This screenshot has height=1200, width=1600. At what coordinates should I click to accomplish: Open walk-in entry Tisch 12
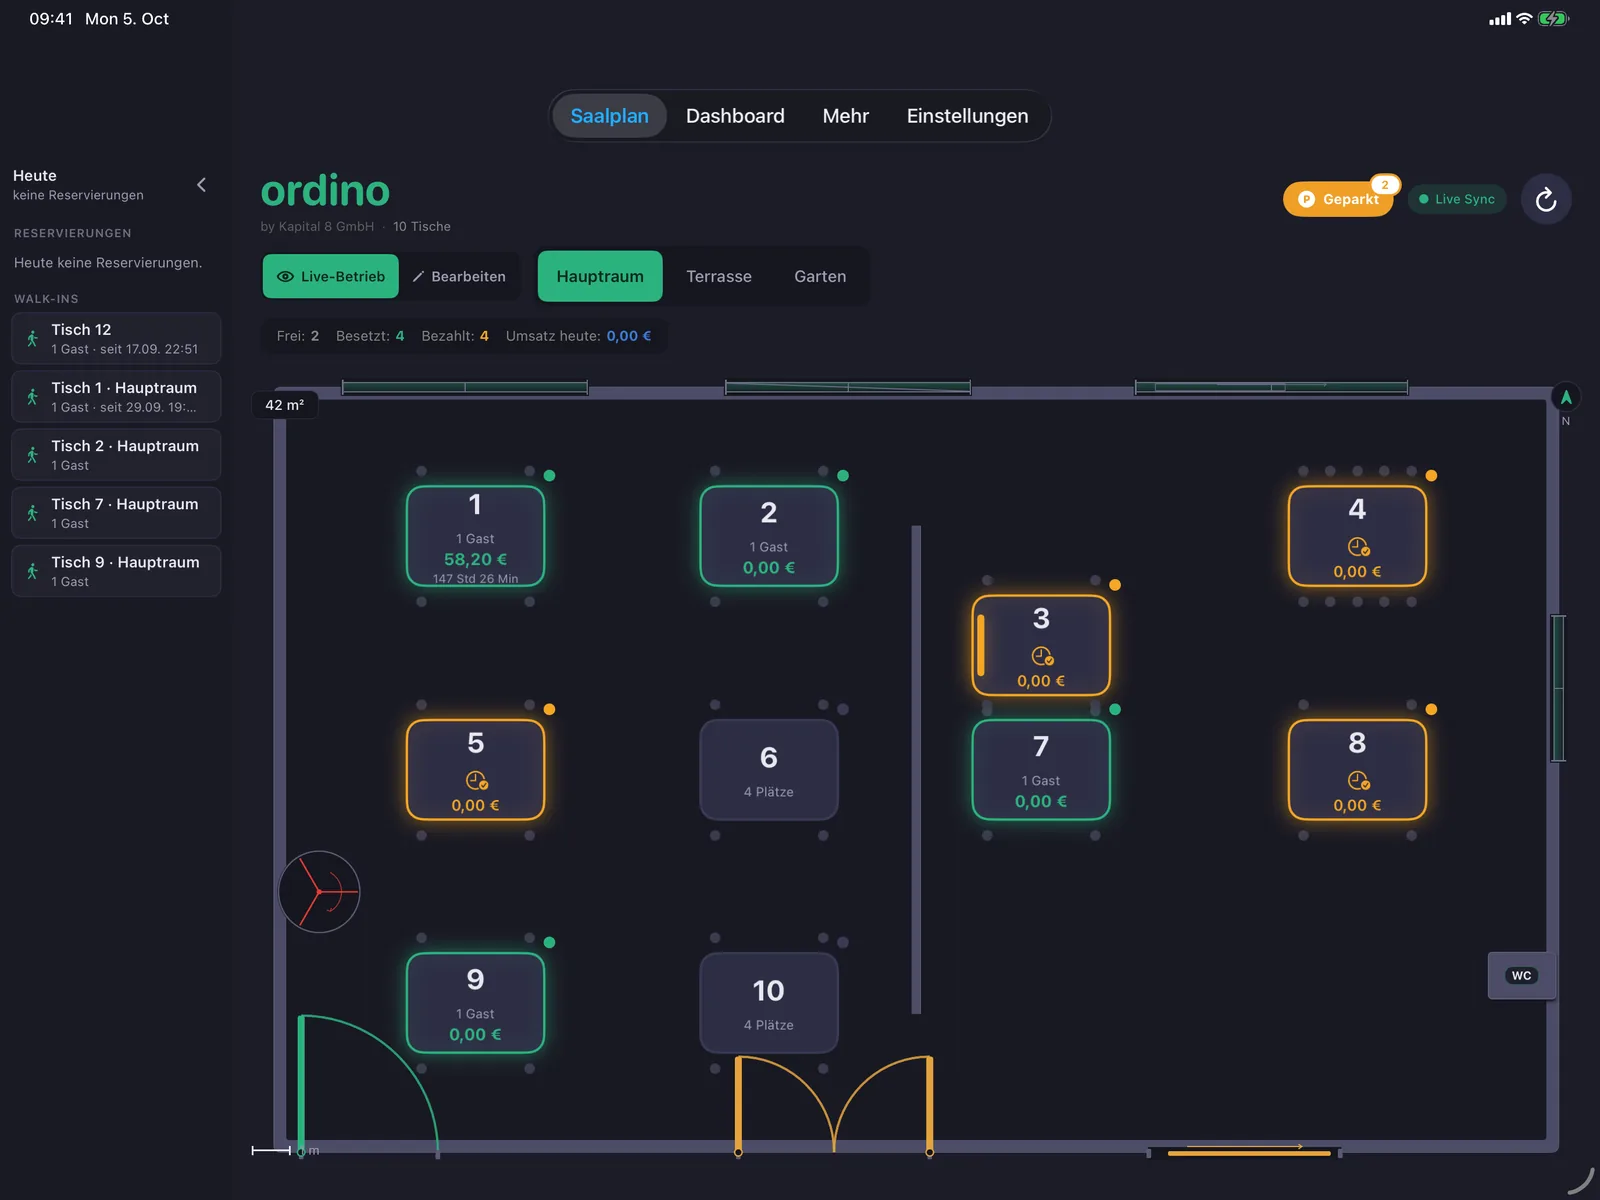pyautogui.click(x=116, y=338)
